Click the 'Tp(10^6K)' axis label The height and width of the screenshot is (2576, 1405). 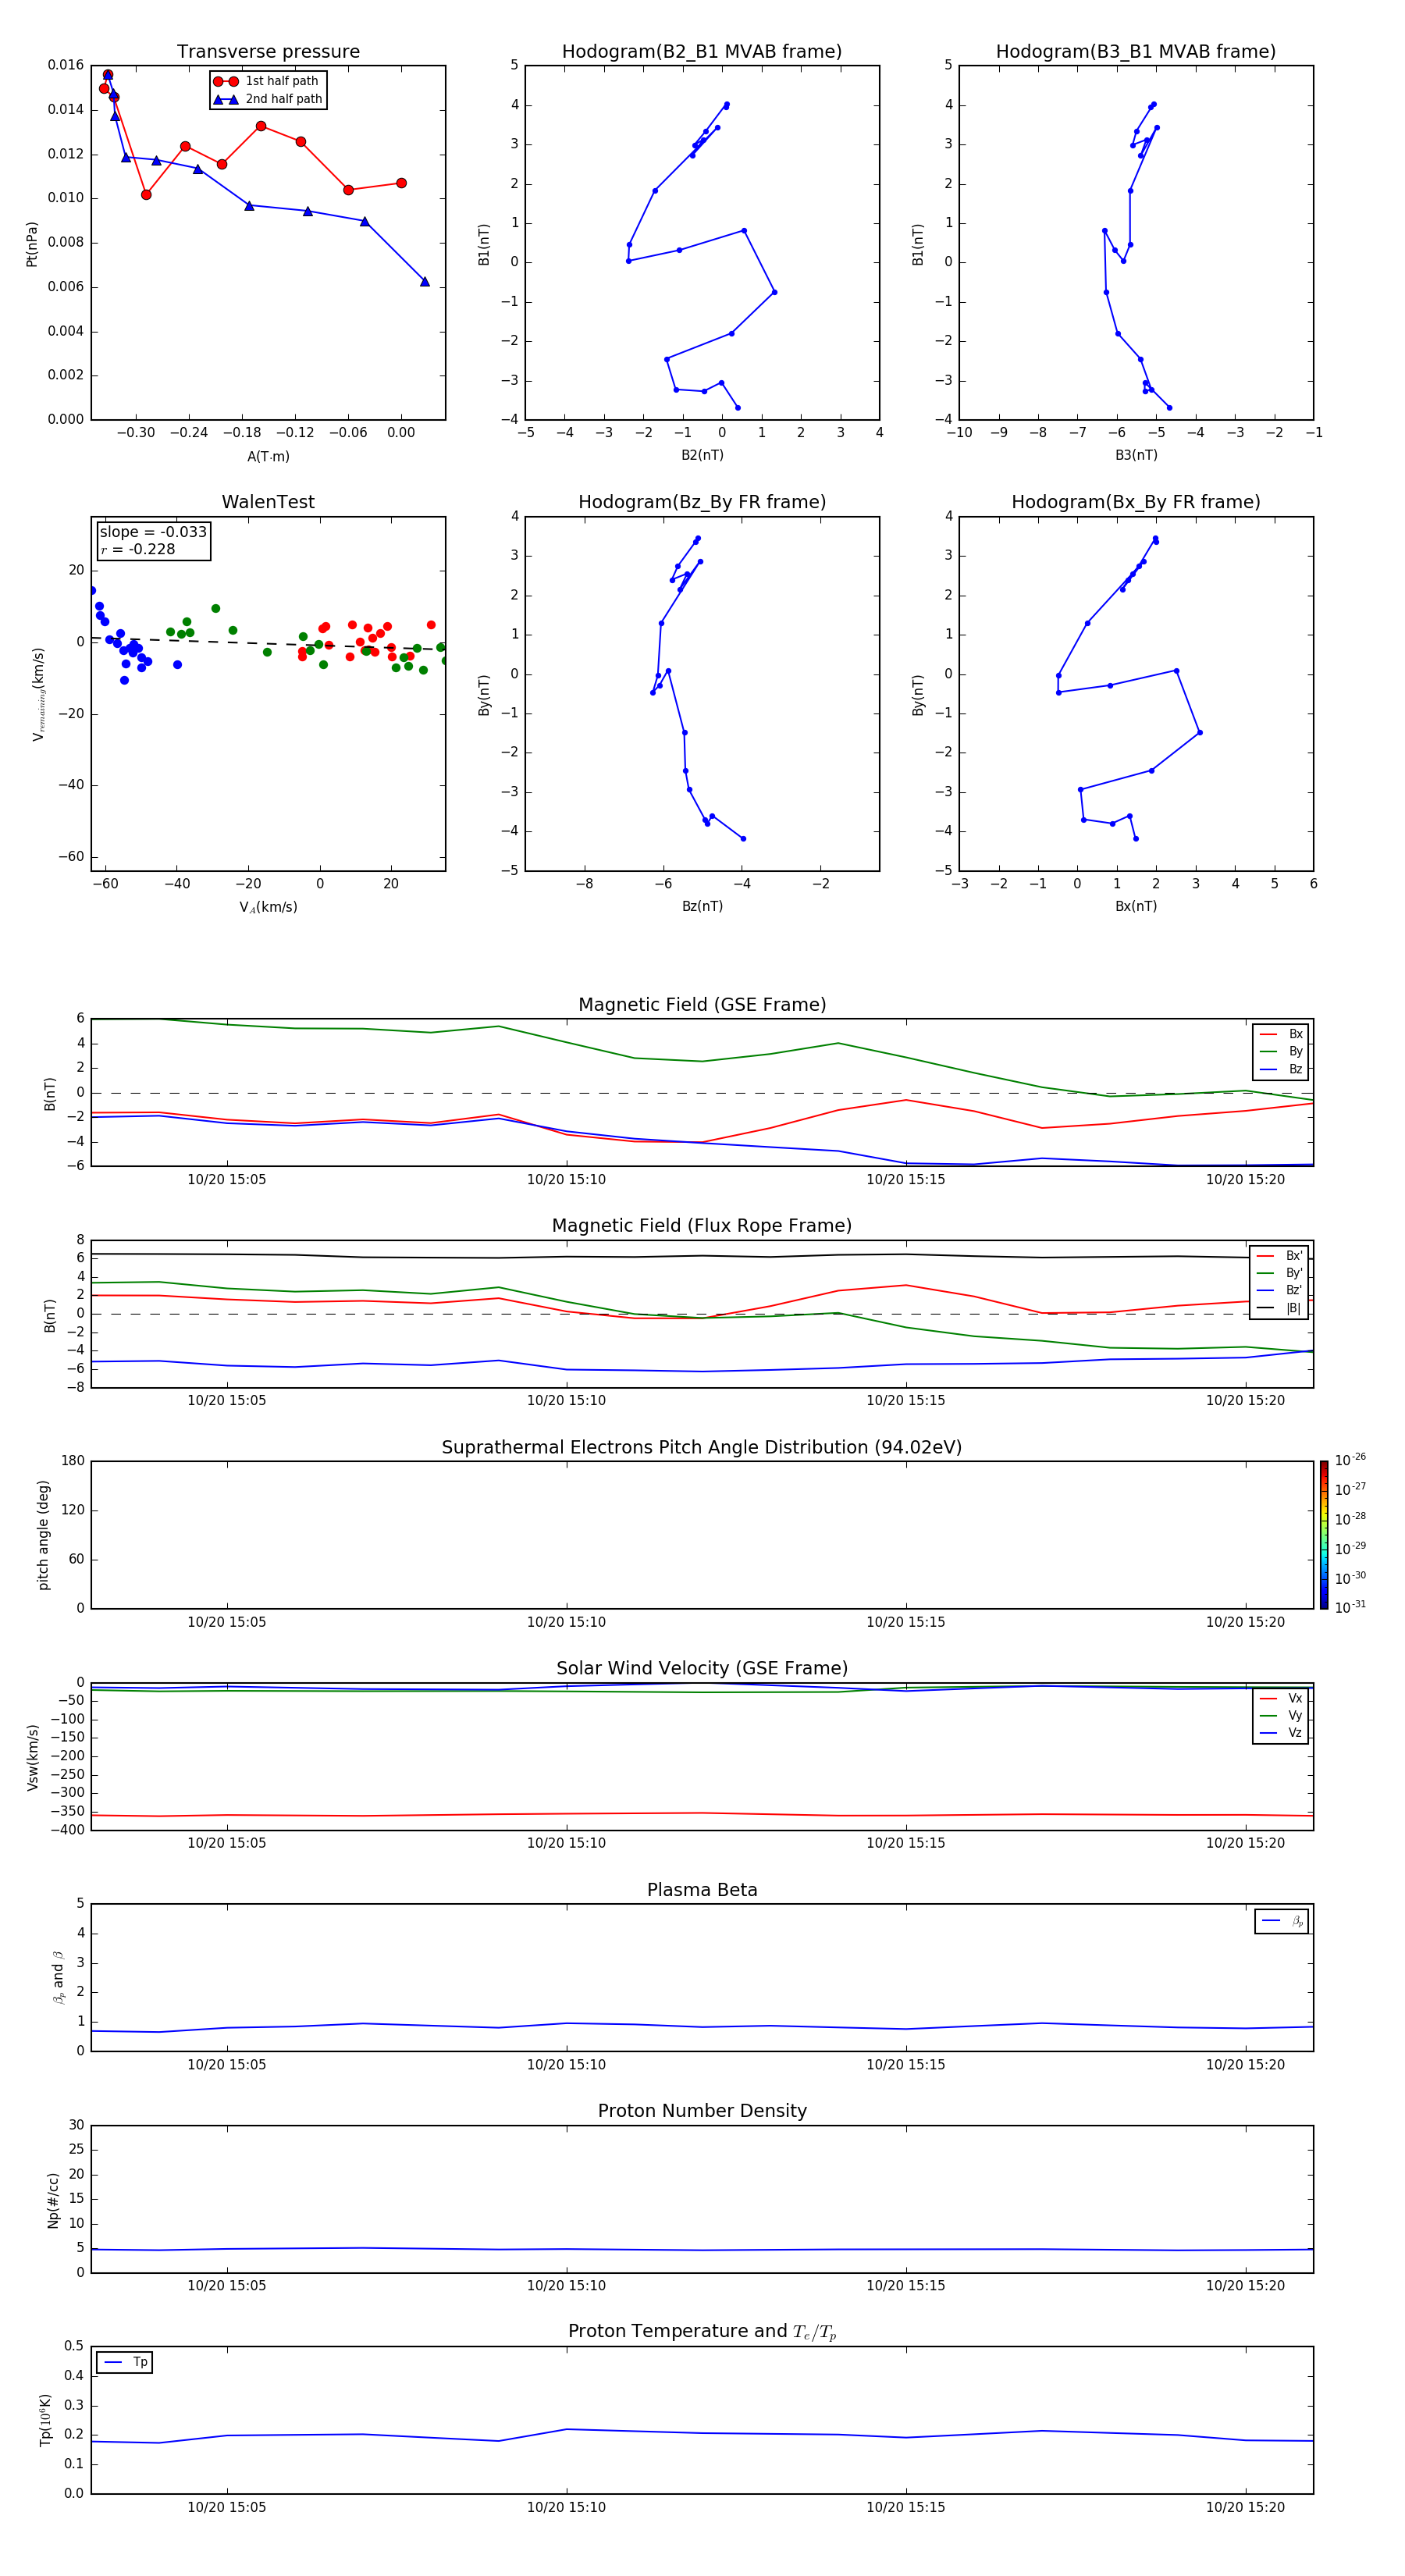click(x=45, y=2420)
